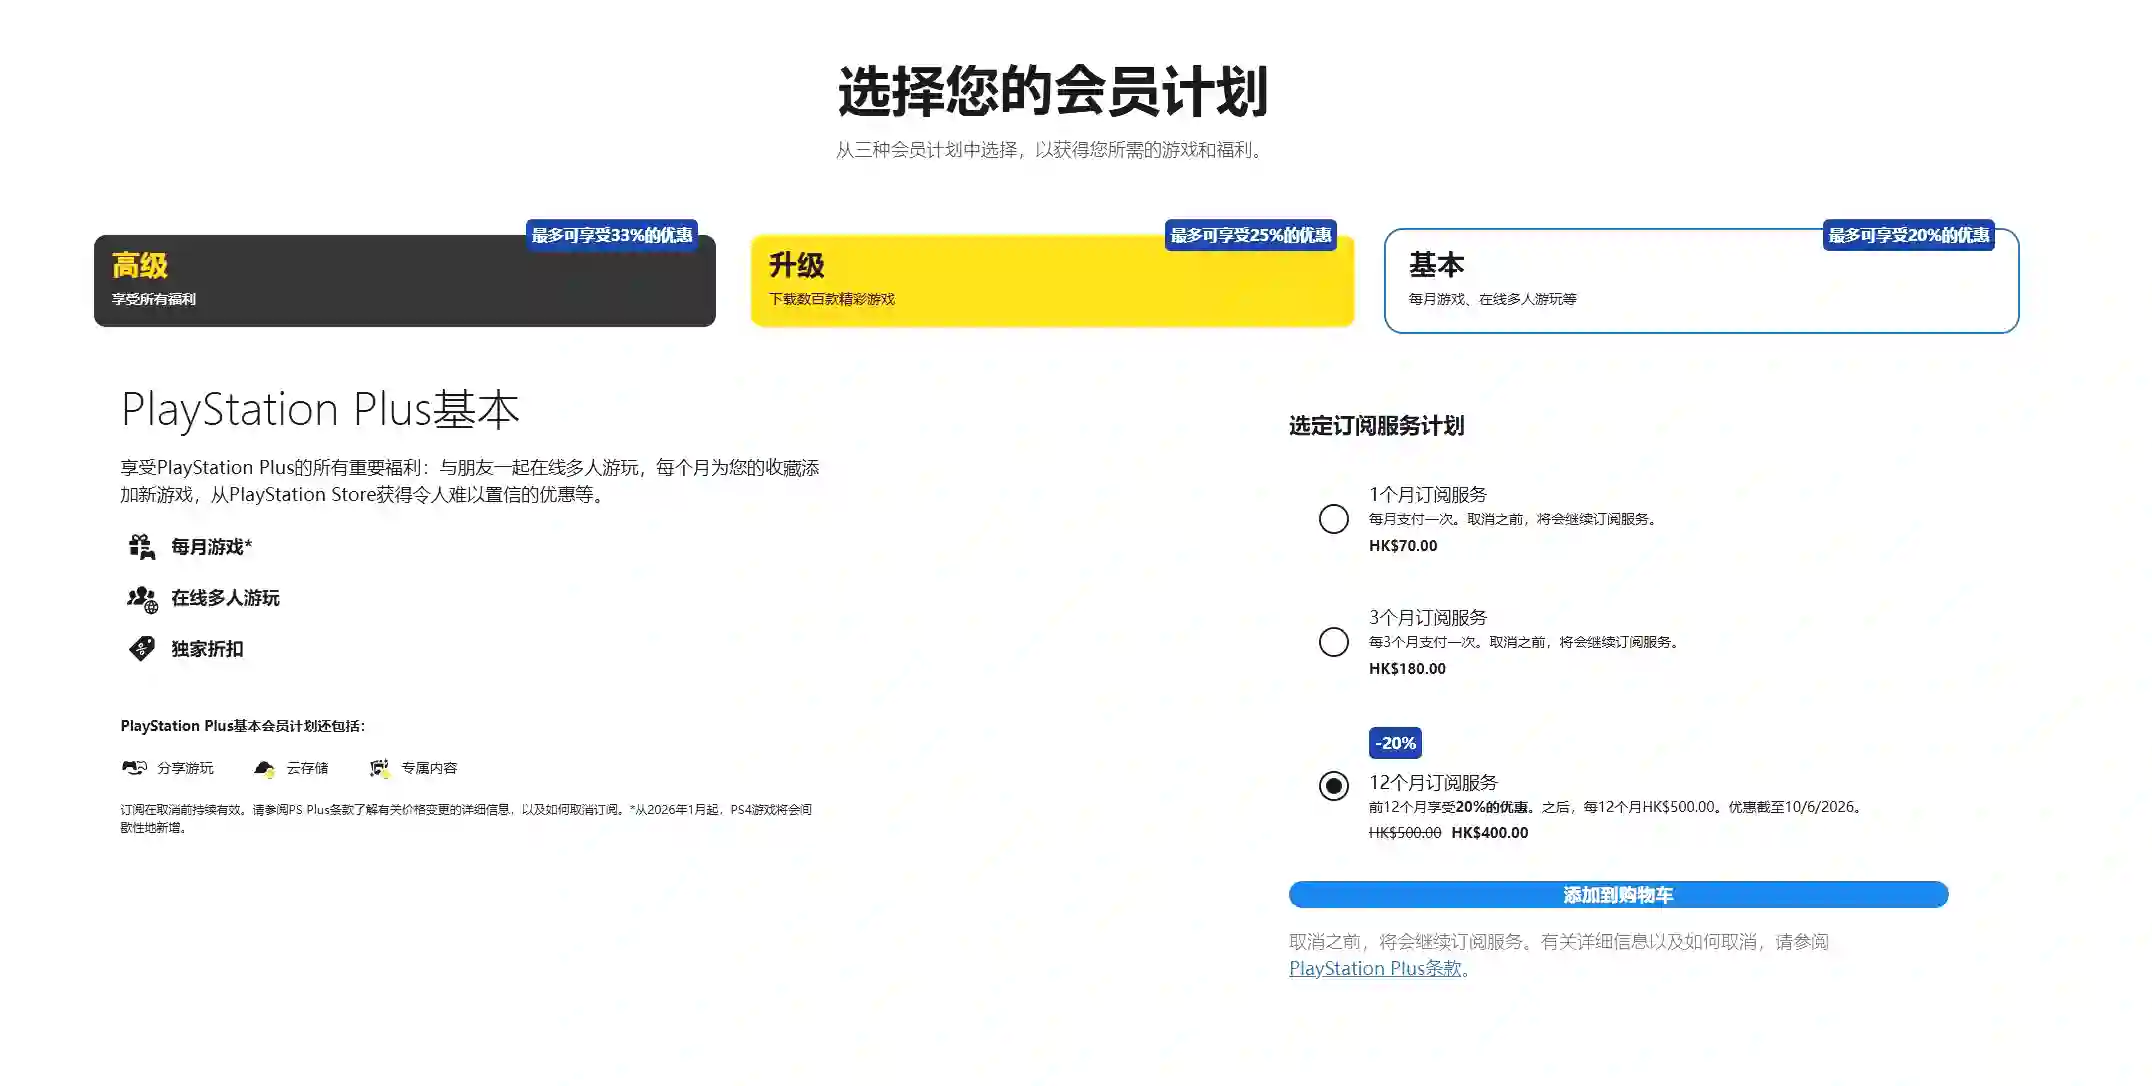This screenshot has height=1086, width=2152.
Task: Click the 分享游玩 controller handoff icon
Action: [x=134, y=768]
